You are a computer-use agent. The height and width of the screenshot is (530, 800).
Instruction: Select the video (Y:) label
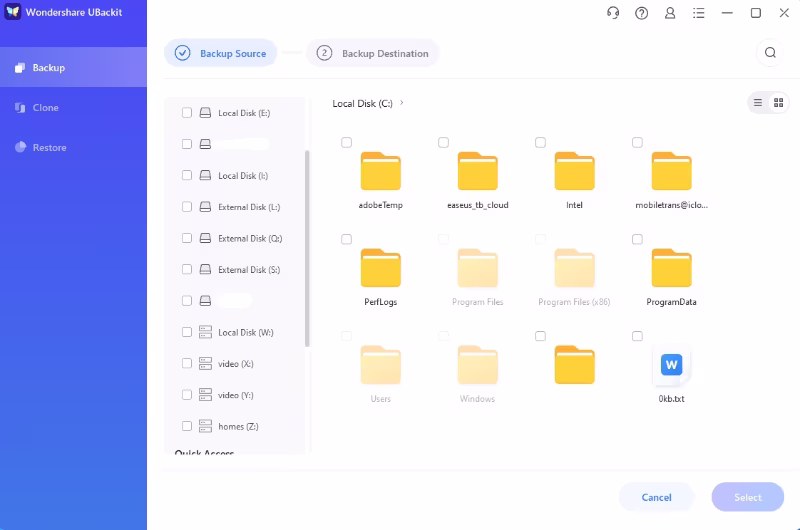[x=236, y=395]
